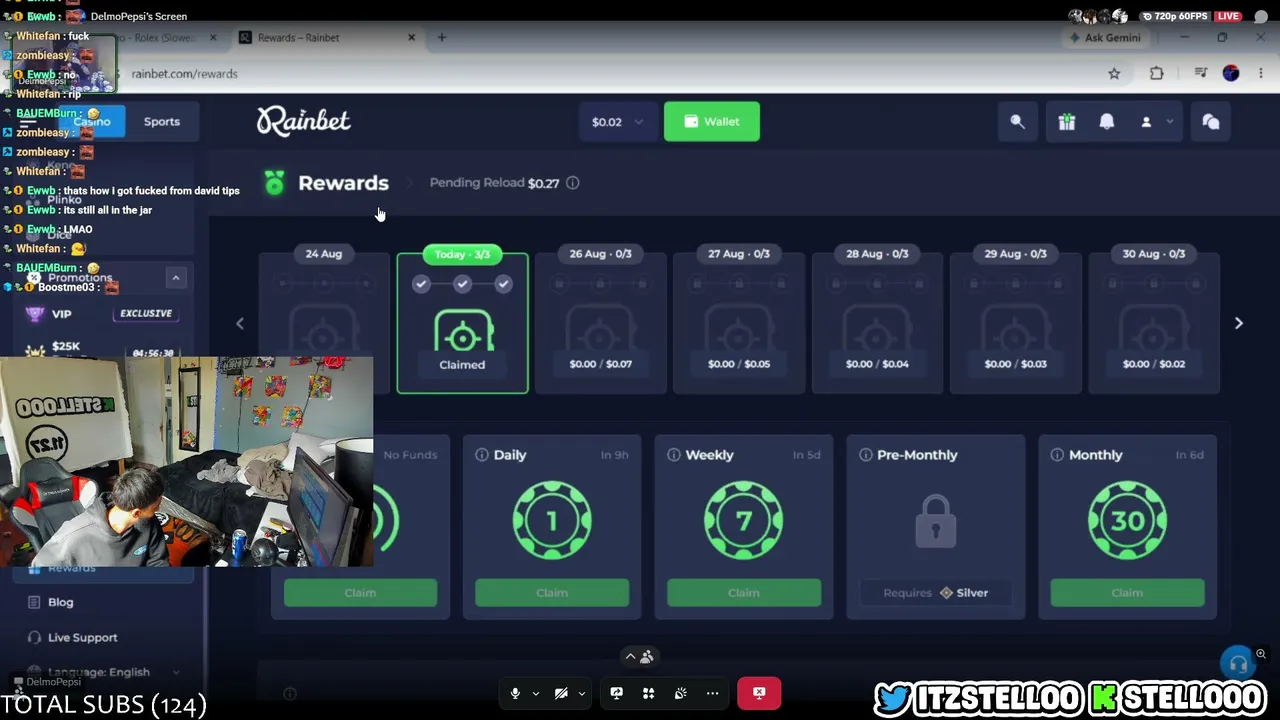Viewport: 1280px width, 720px height.
Task: Open the chat bubbles icon
Action: [x=1211, y=122]
